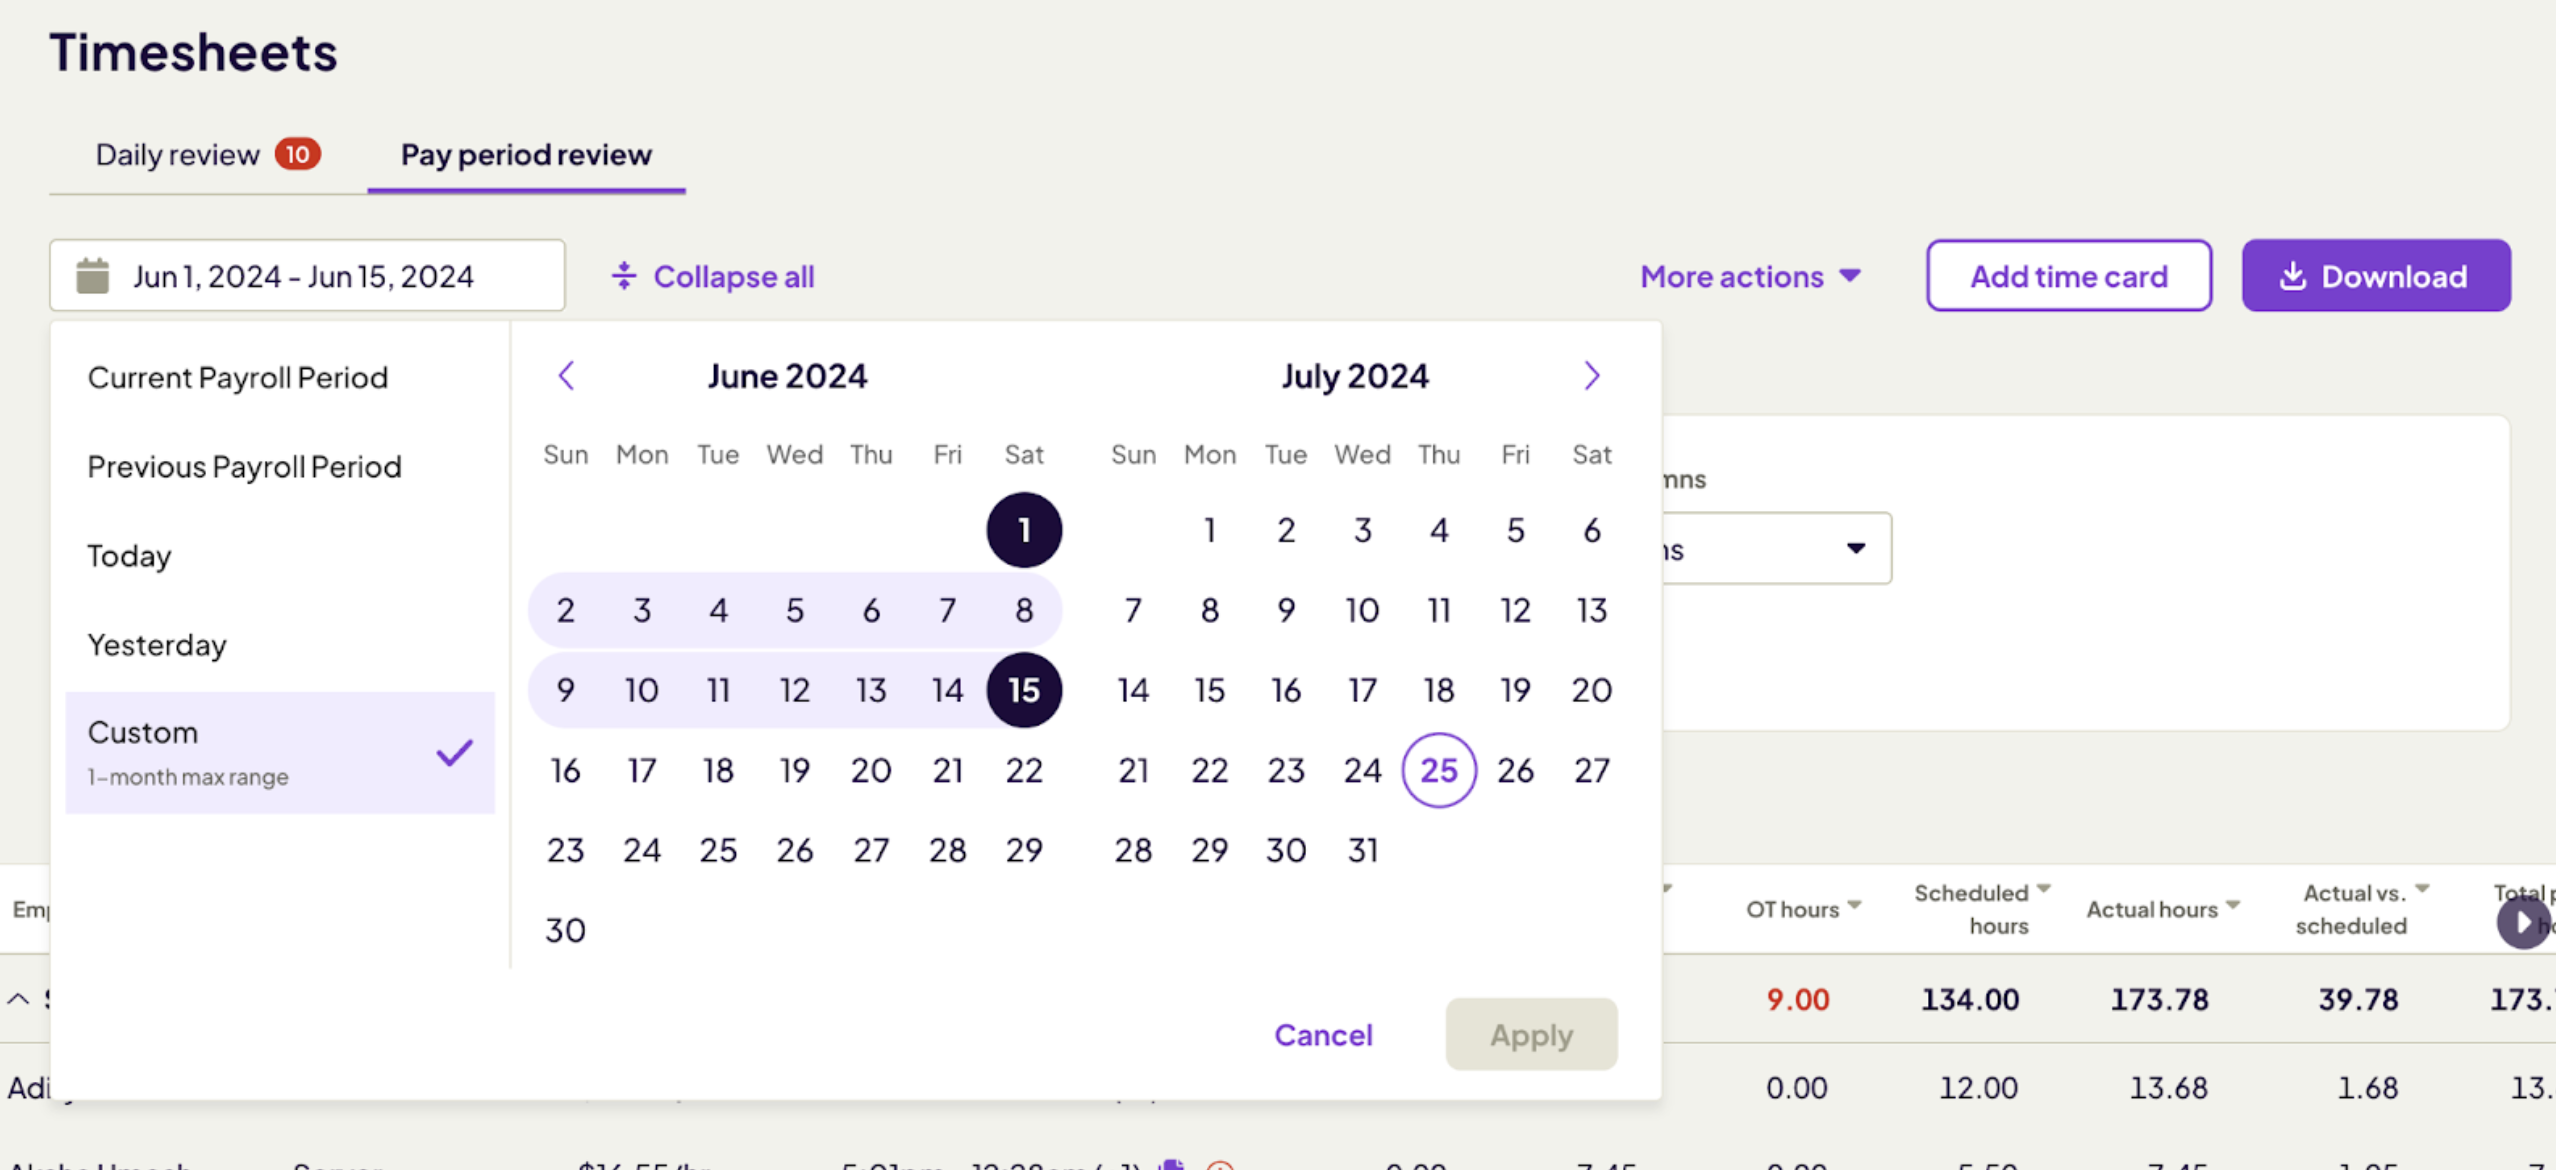Open the calendar icon in the date range field
Image resolution: width=2556 pixels, height=1170 pixels.
click(94, 275)
